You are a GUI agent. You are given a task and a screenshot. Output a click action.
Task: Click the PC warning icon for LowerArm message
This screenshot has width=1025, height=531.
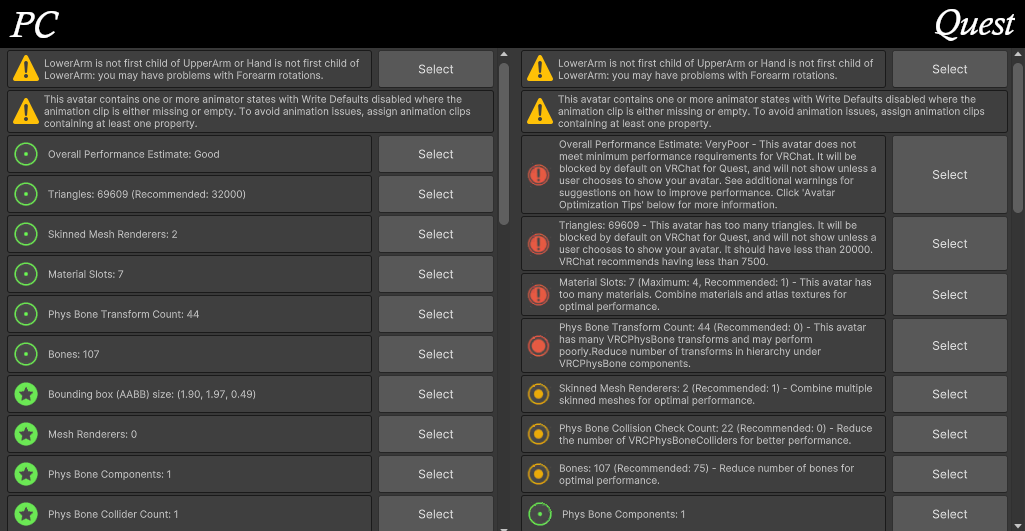coord(26,69)
